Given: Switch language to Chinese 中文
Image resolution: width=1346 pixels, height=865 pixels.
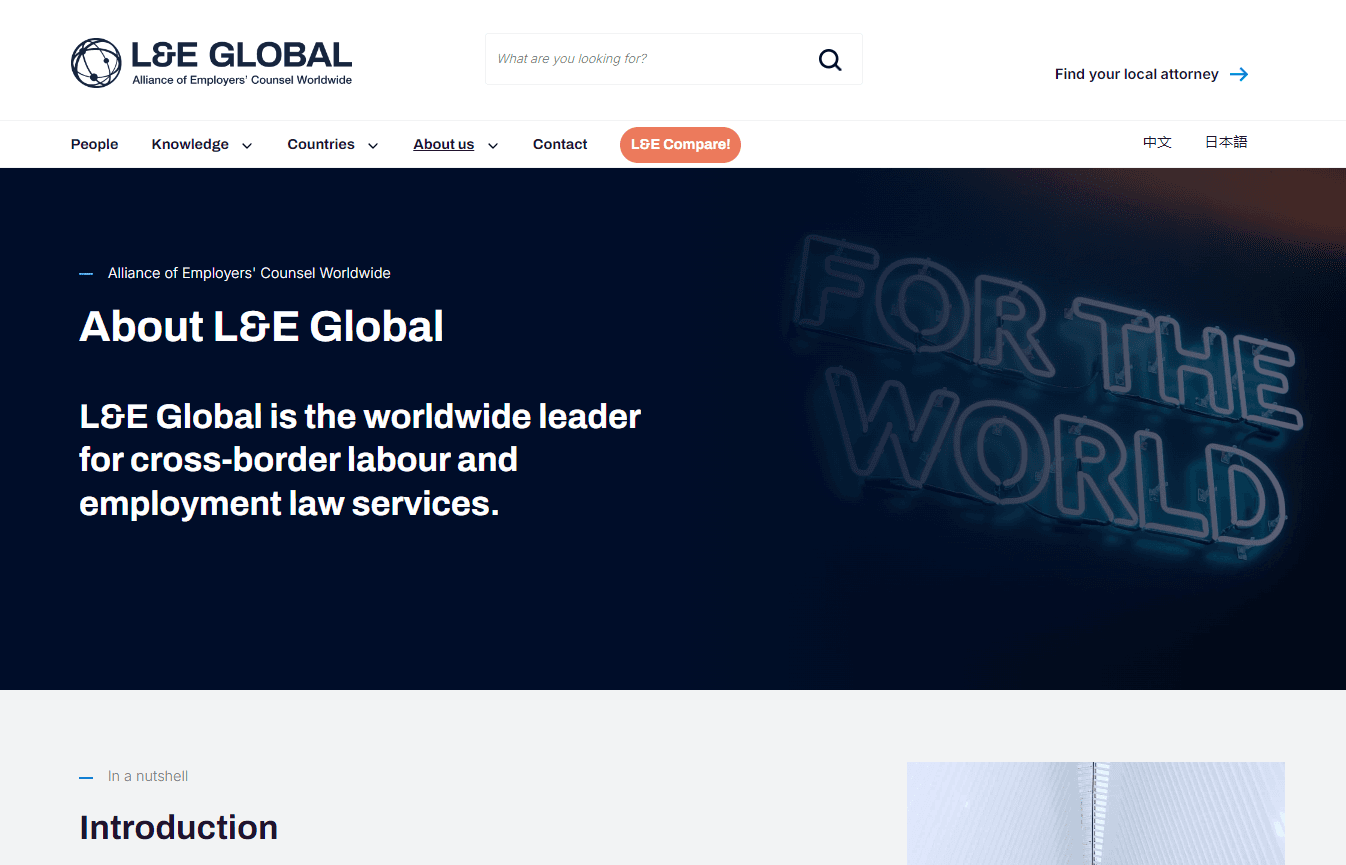Looking at the screenshot, I should tap(1157, 142).
